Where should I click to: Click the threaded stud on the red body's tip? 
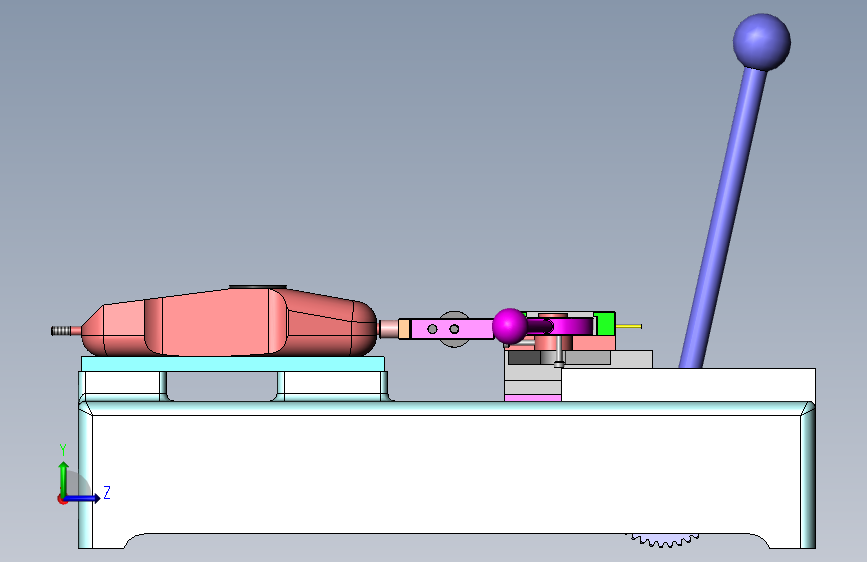pyautogui.click(x=61, y=331)
